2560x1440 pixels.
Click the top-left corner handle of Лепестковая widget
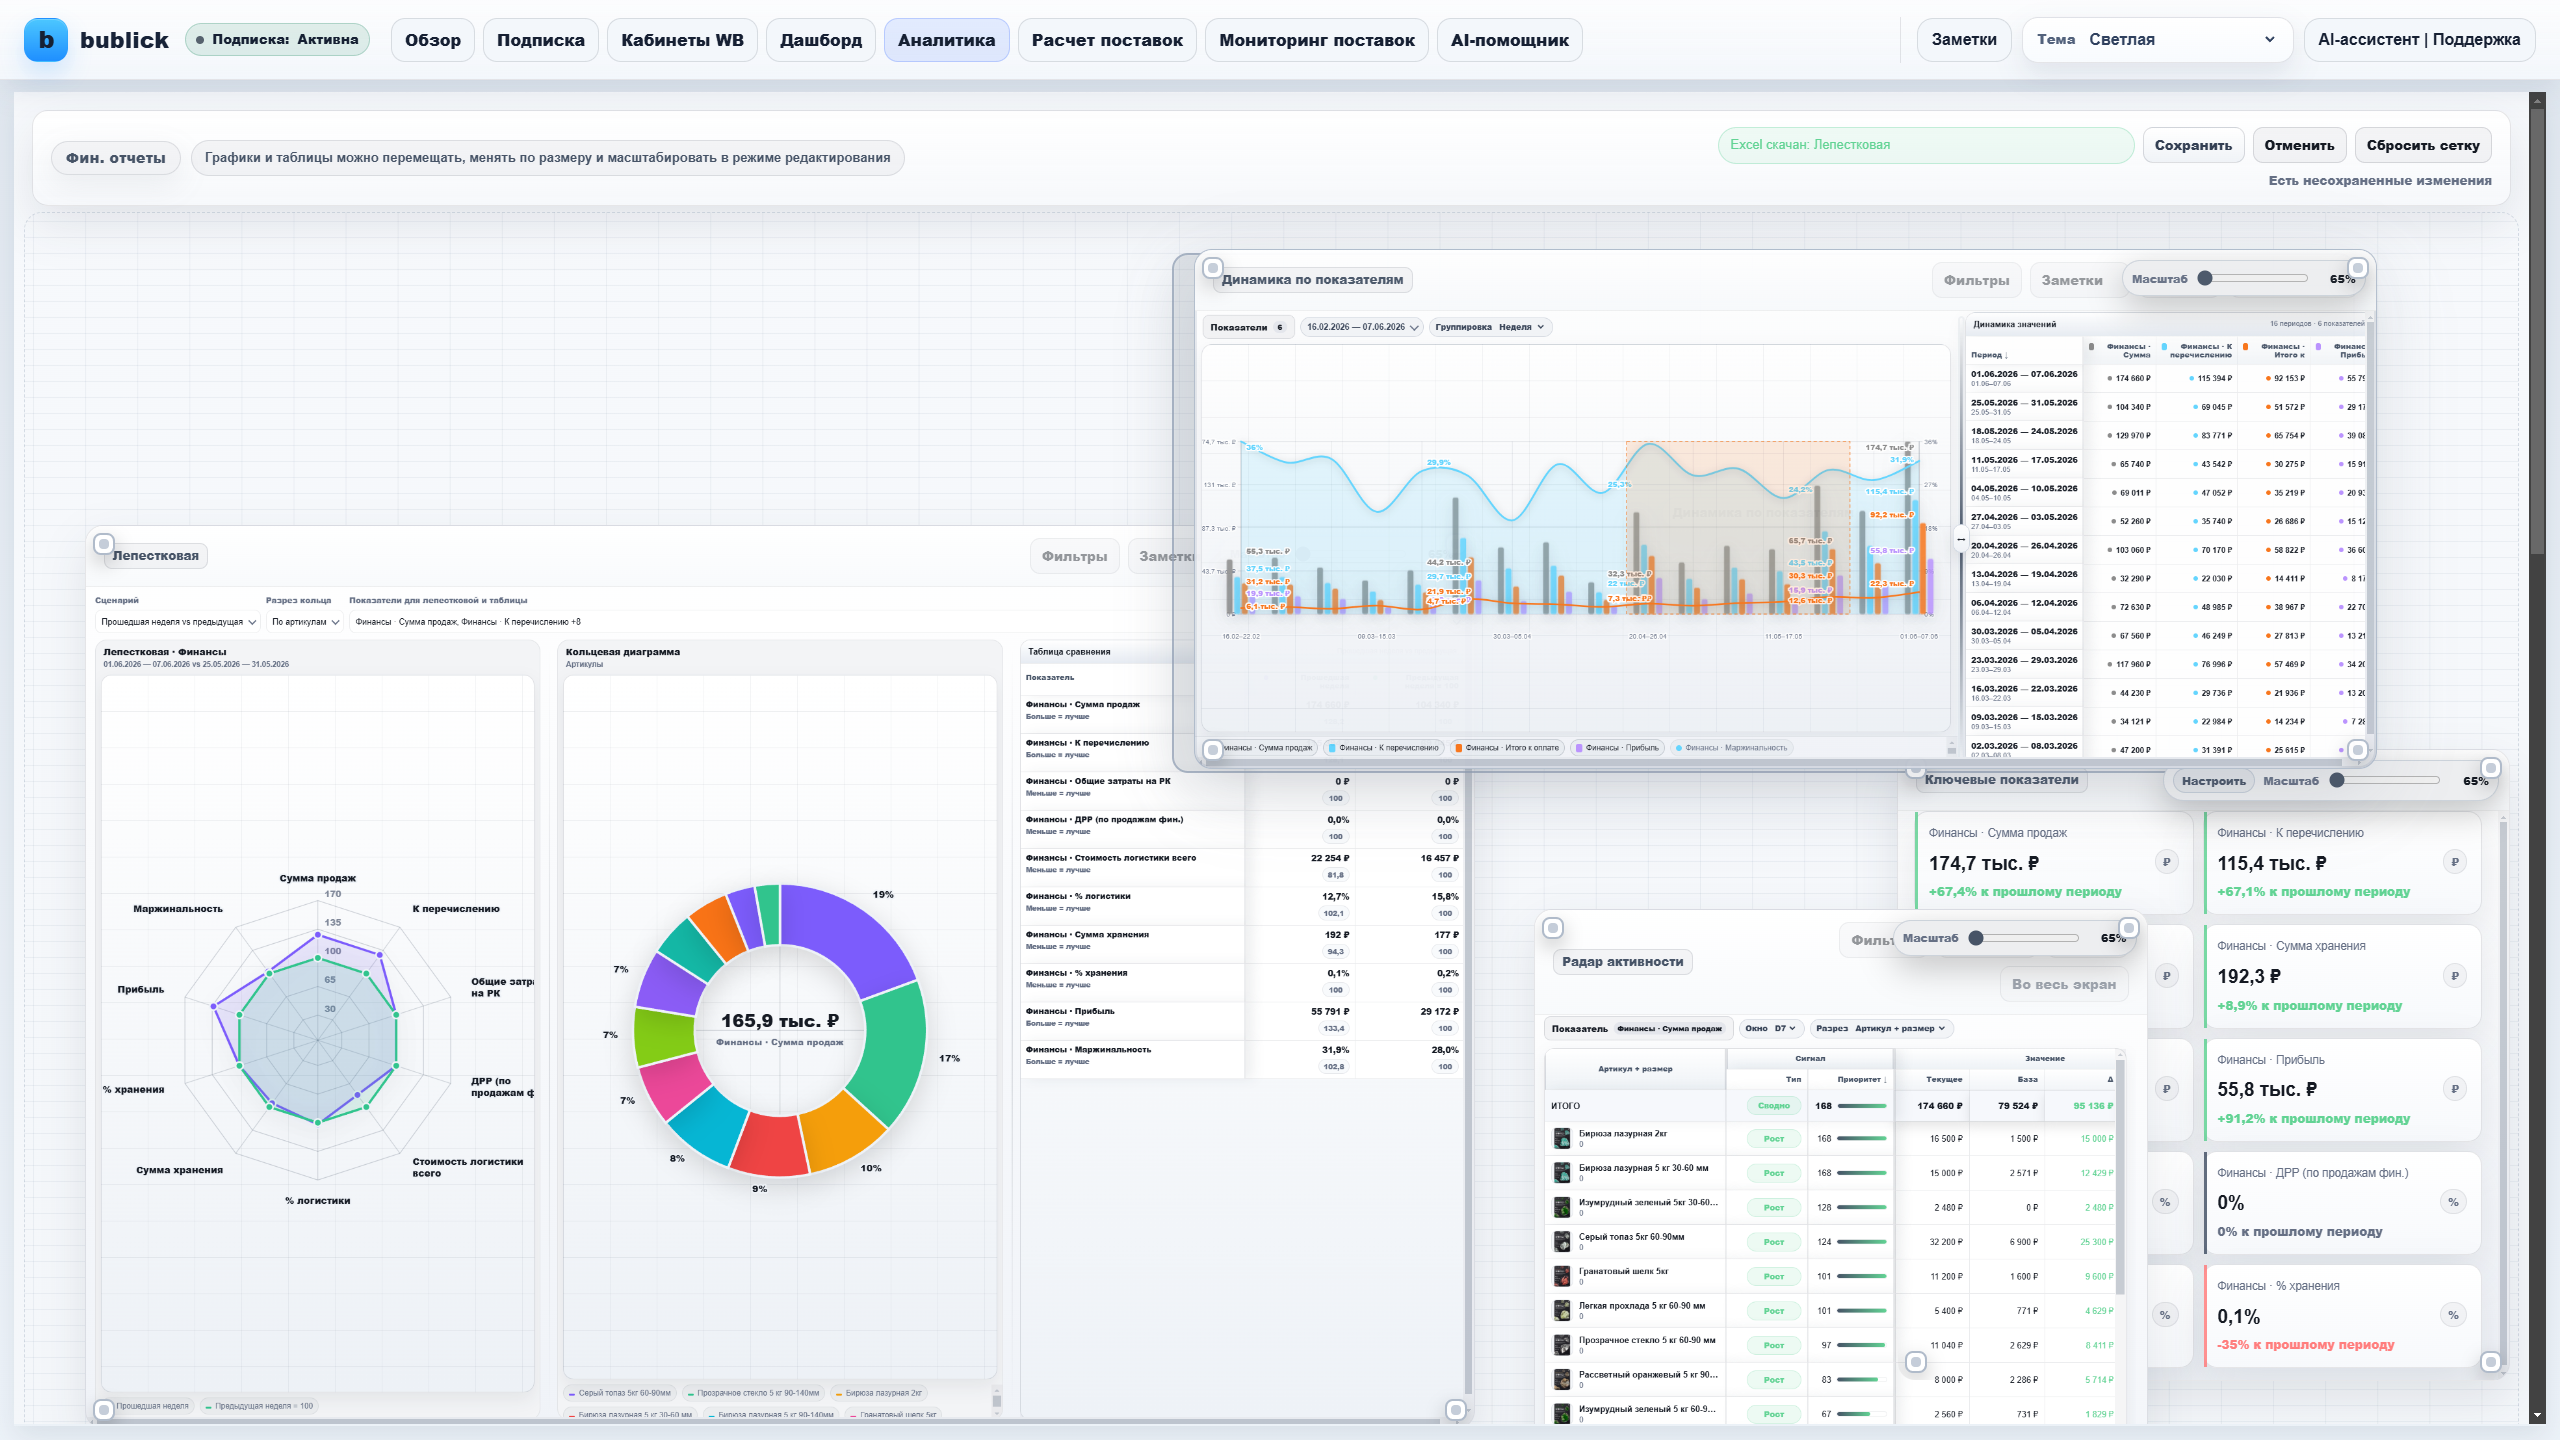(103, 544)
